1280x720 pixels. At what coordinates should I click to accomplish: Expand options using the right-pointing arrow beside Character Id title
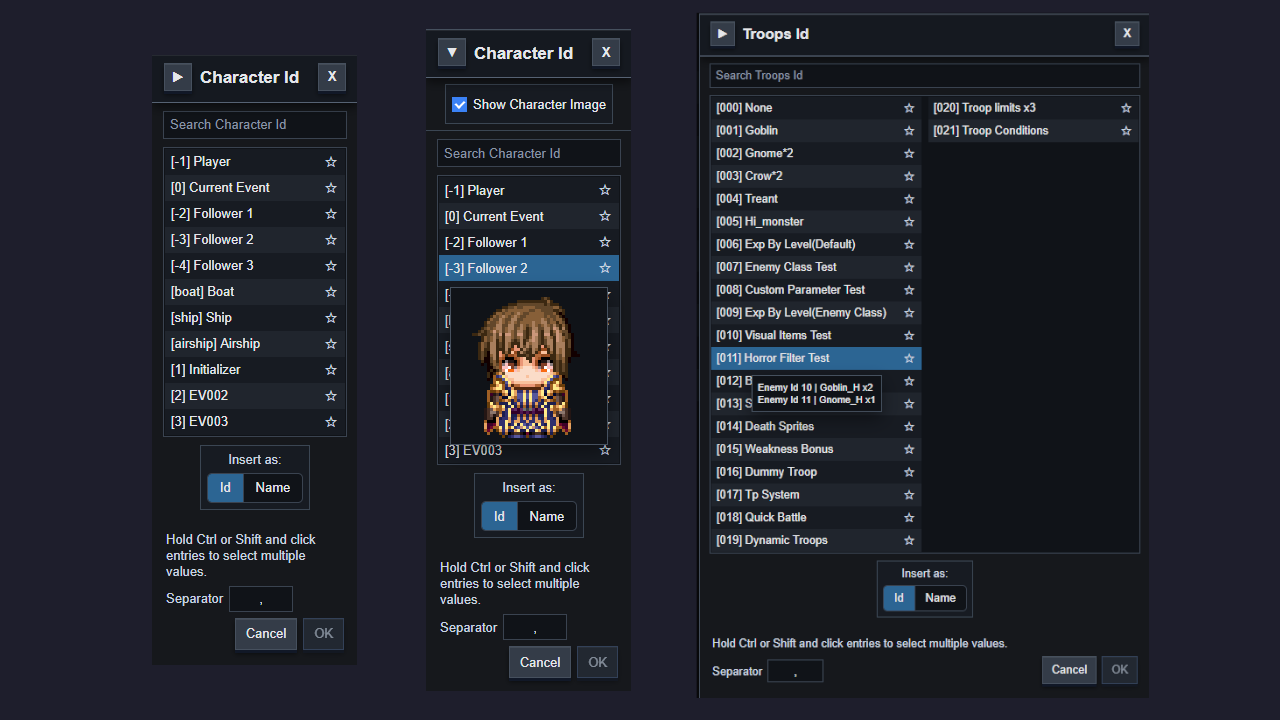(178, 77)
